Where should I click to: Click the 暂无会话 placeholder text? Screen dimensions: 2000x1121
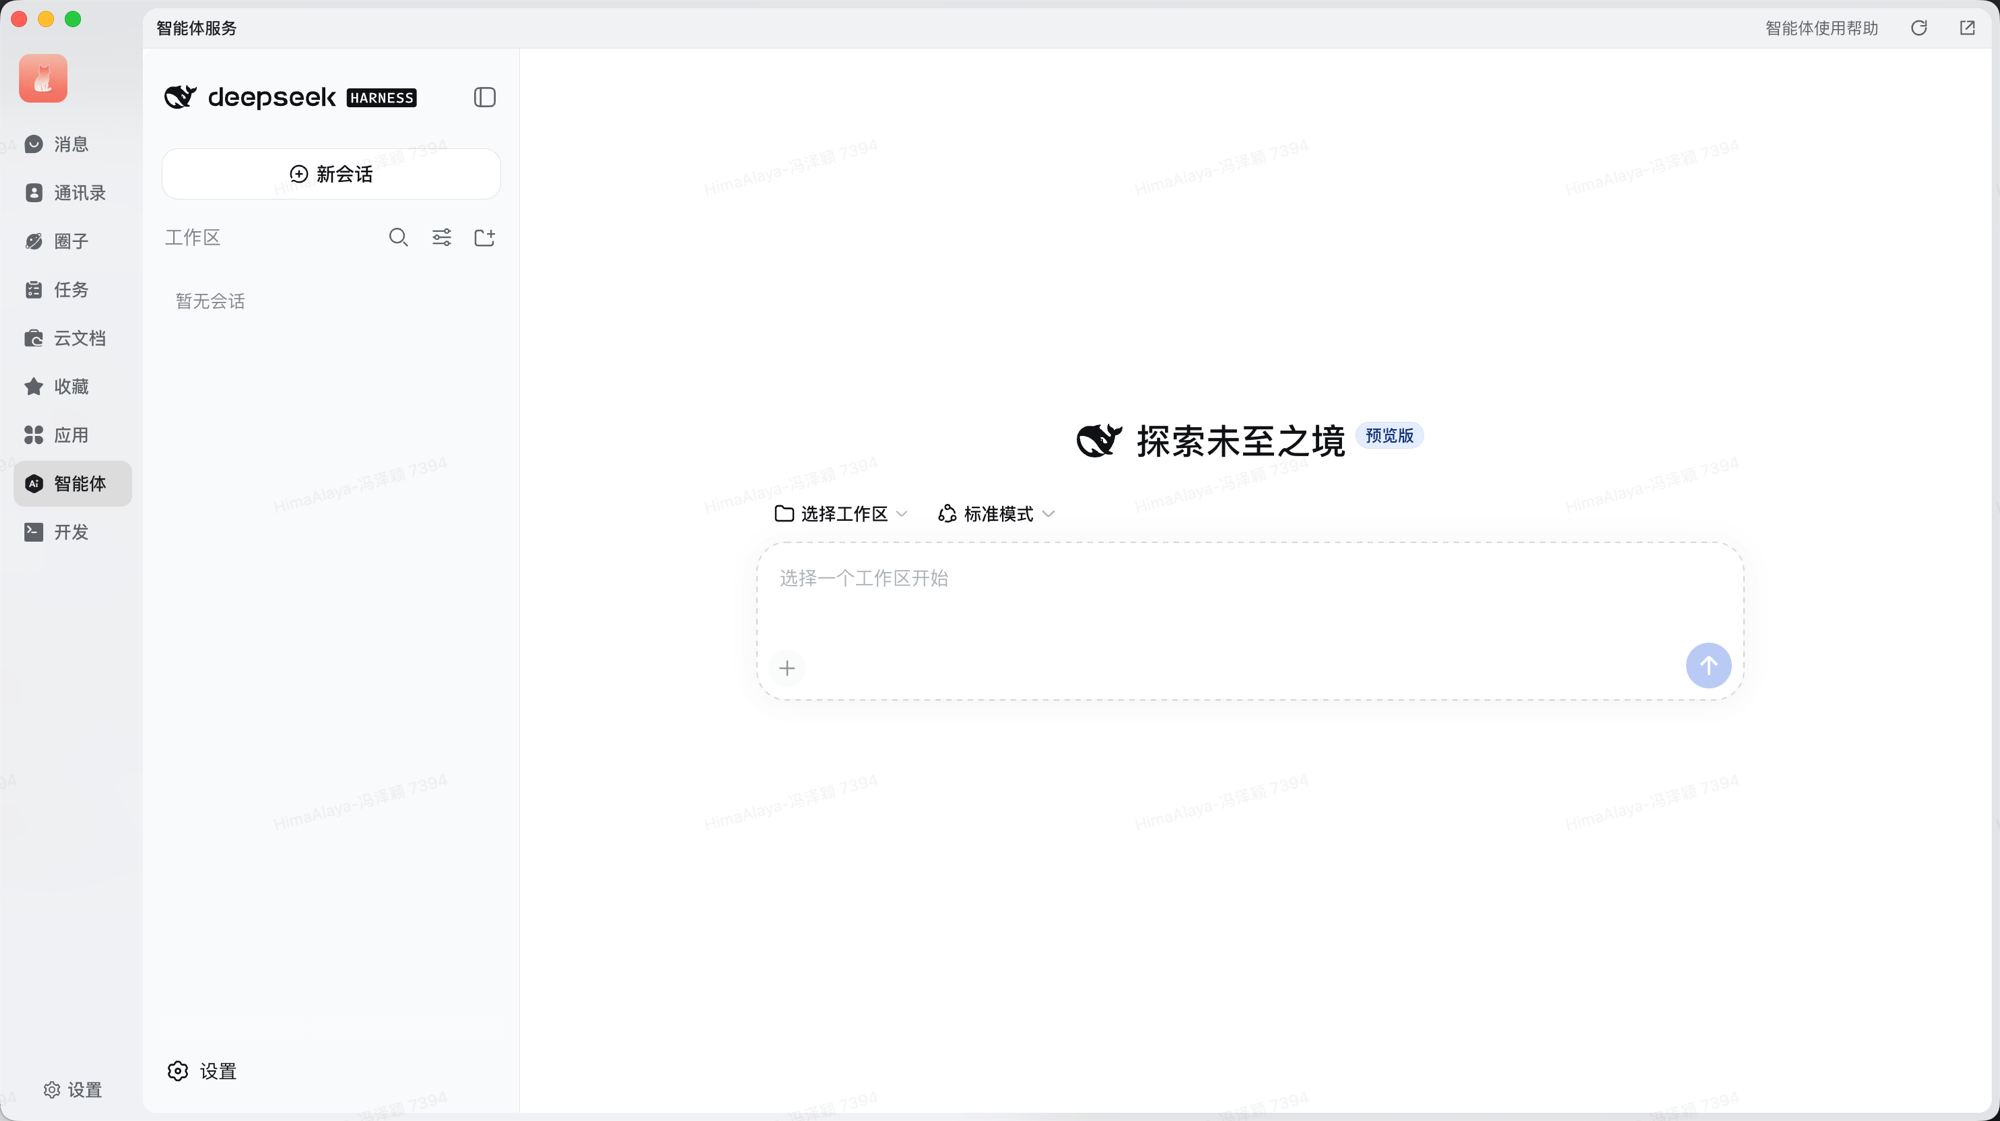click(x=210, y=301)
